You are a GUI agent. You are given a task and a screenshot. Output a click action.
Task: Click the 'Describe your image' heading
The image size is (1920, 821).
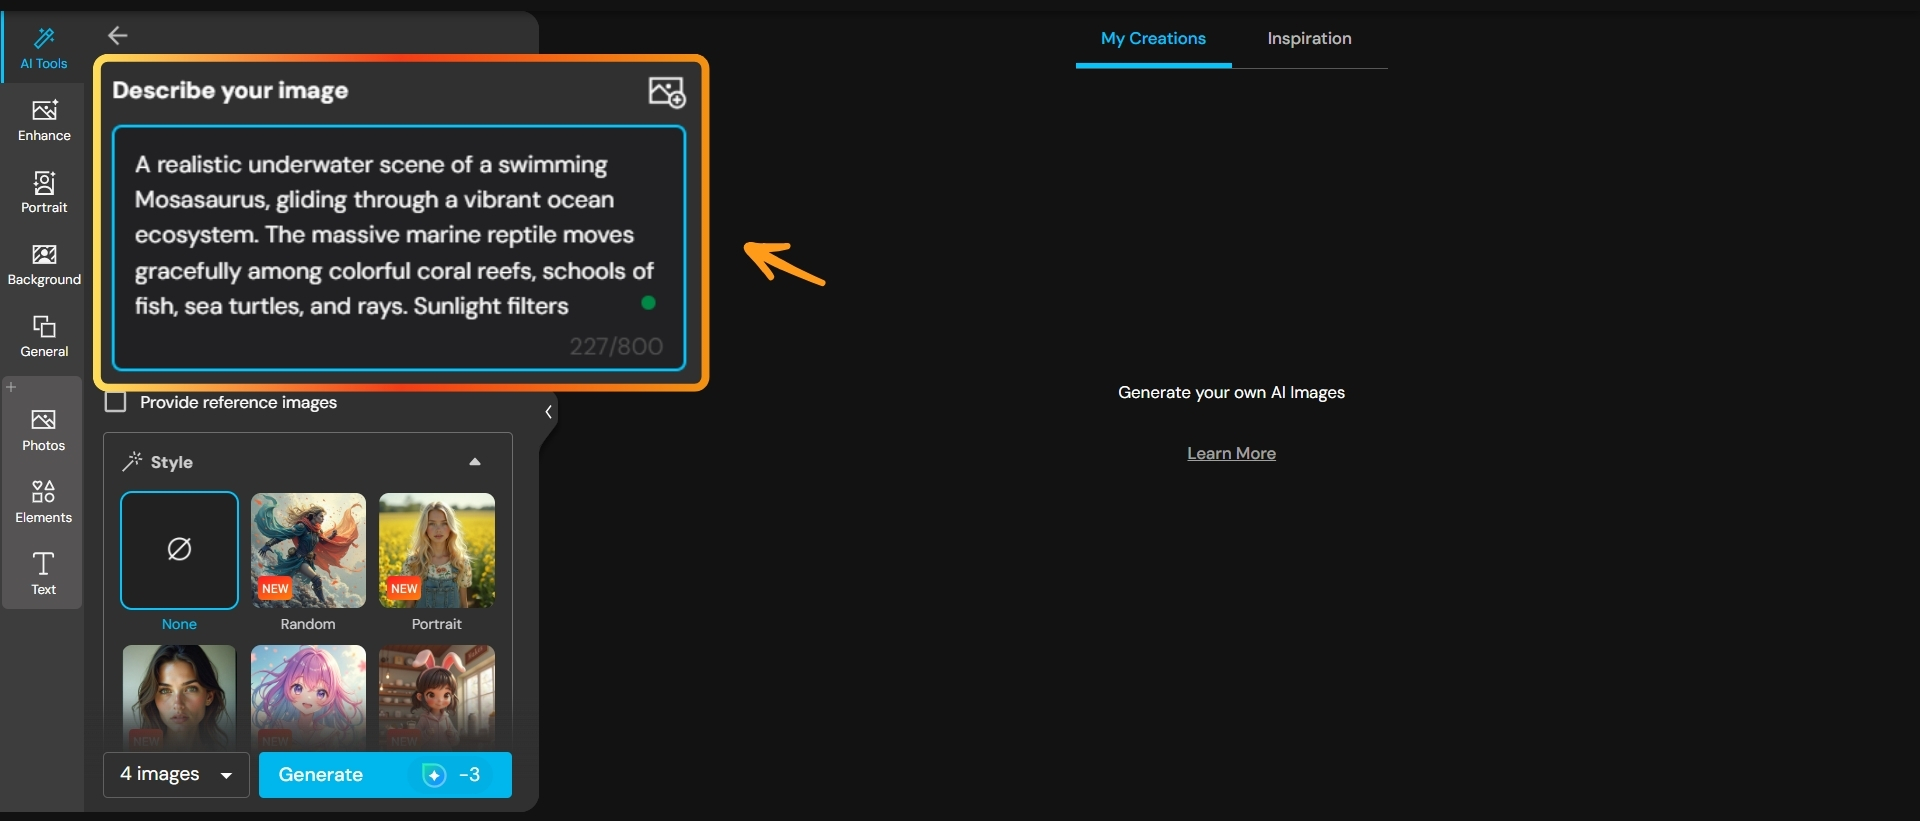230,91
